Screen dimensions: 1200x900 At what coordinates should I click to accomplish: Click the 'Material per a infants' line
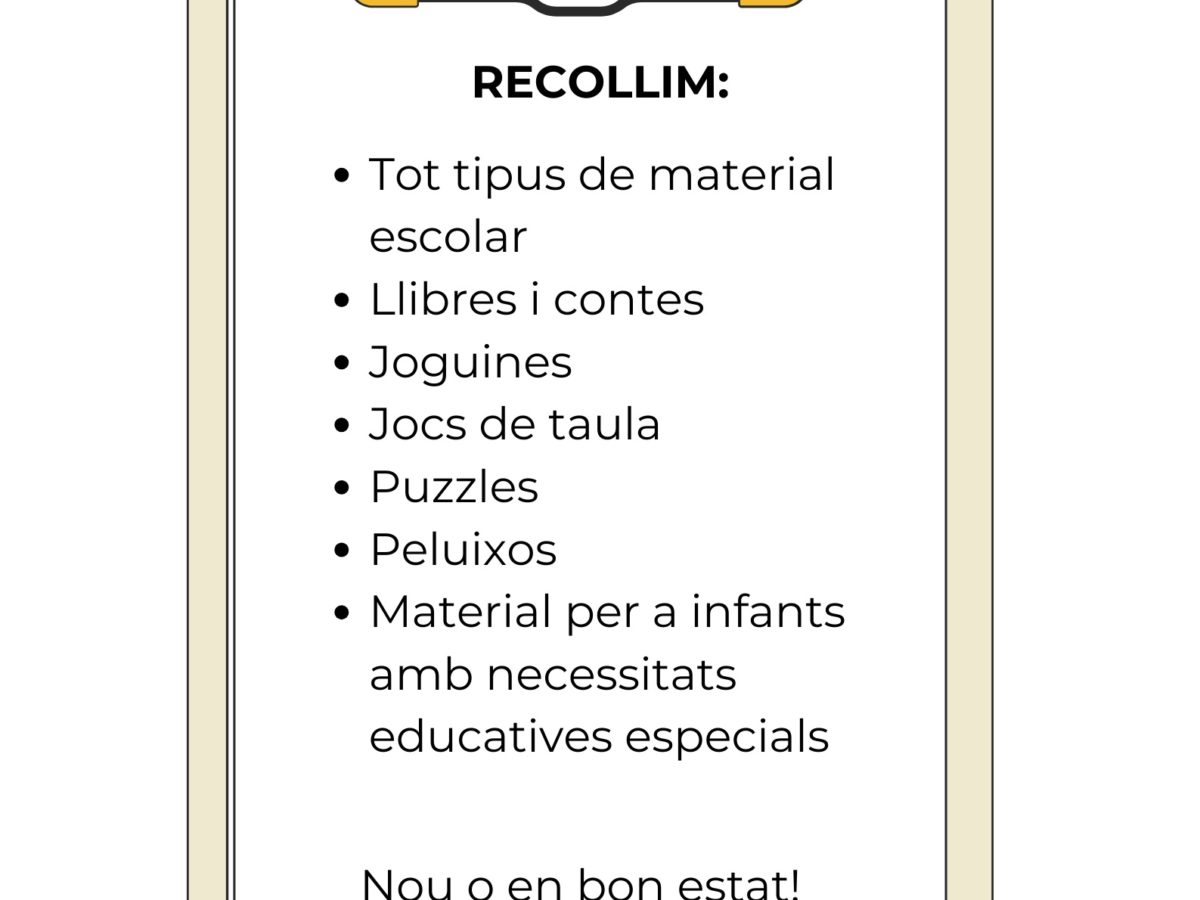click(607, 612)
